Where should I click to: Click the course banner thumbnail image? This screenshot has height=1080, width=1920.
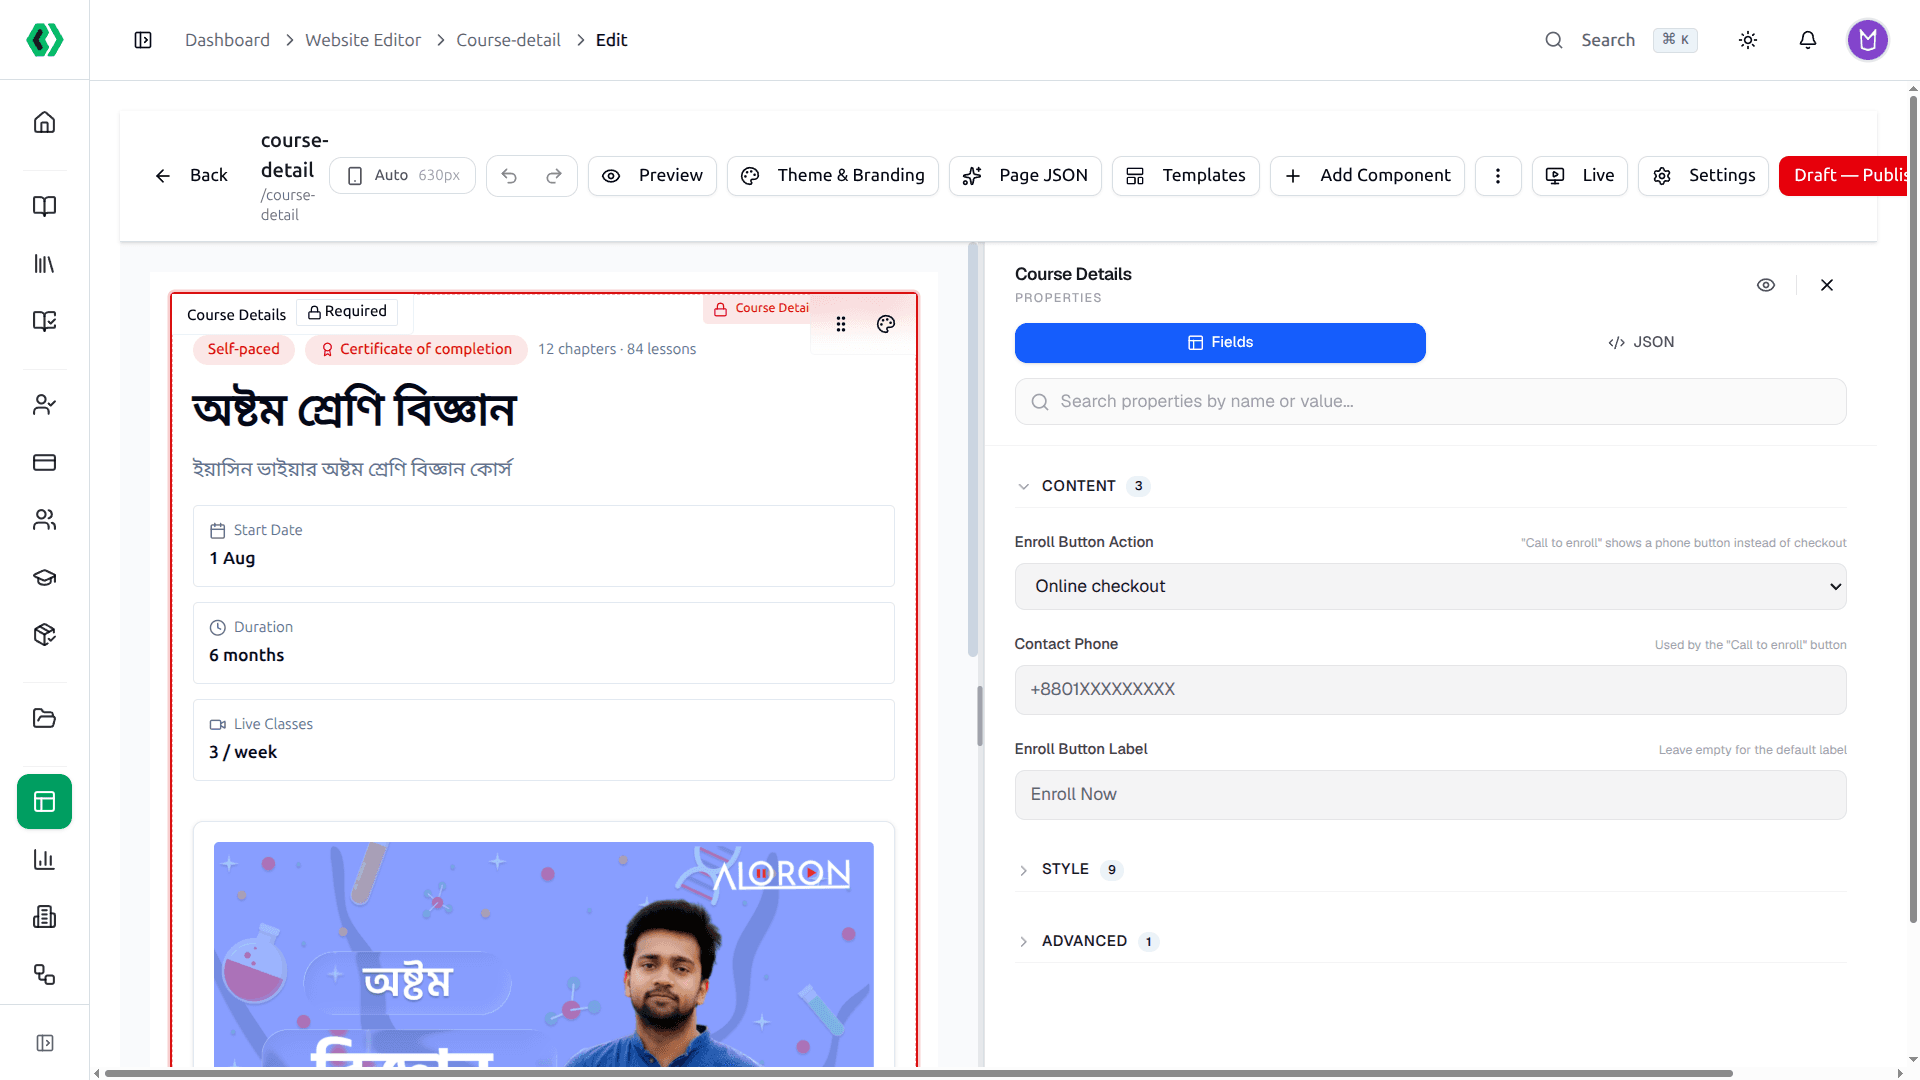click(x=543, y=954)
